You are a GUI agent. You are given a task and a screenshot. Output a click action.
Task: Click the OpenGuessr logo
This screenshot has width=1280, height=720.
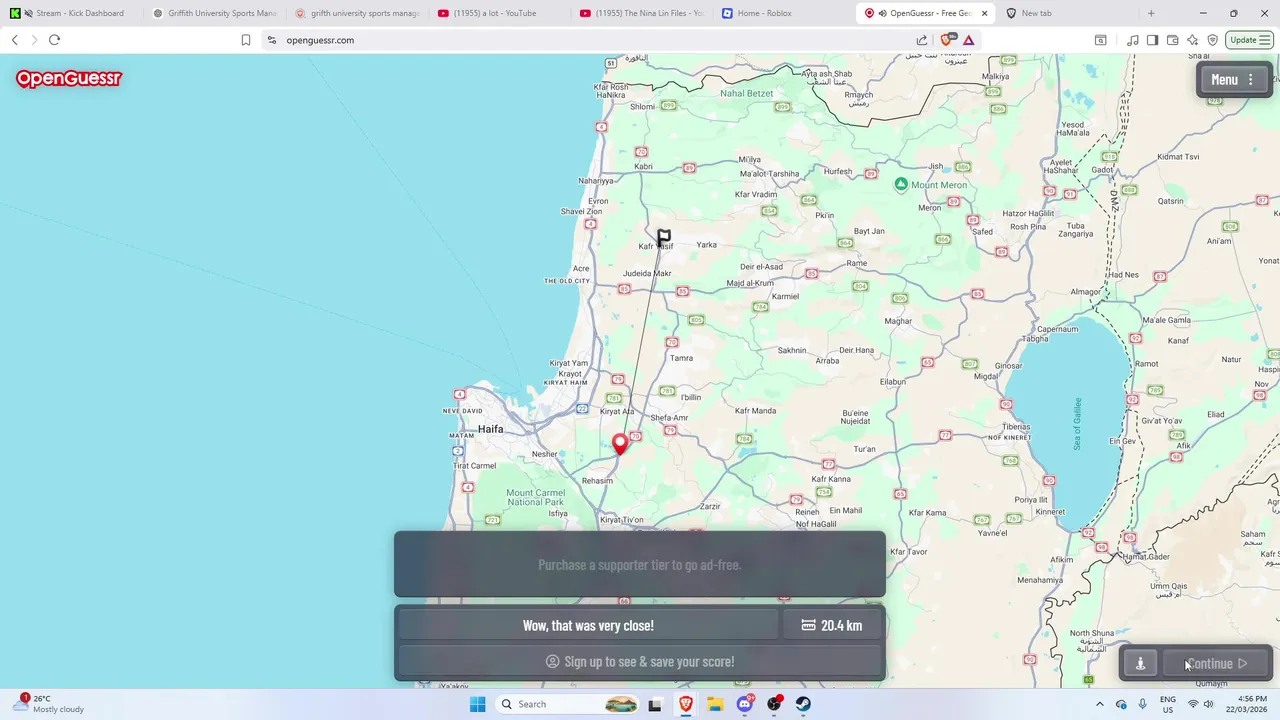68,79
